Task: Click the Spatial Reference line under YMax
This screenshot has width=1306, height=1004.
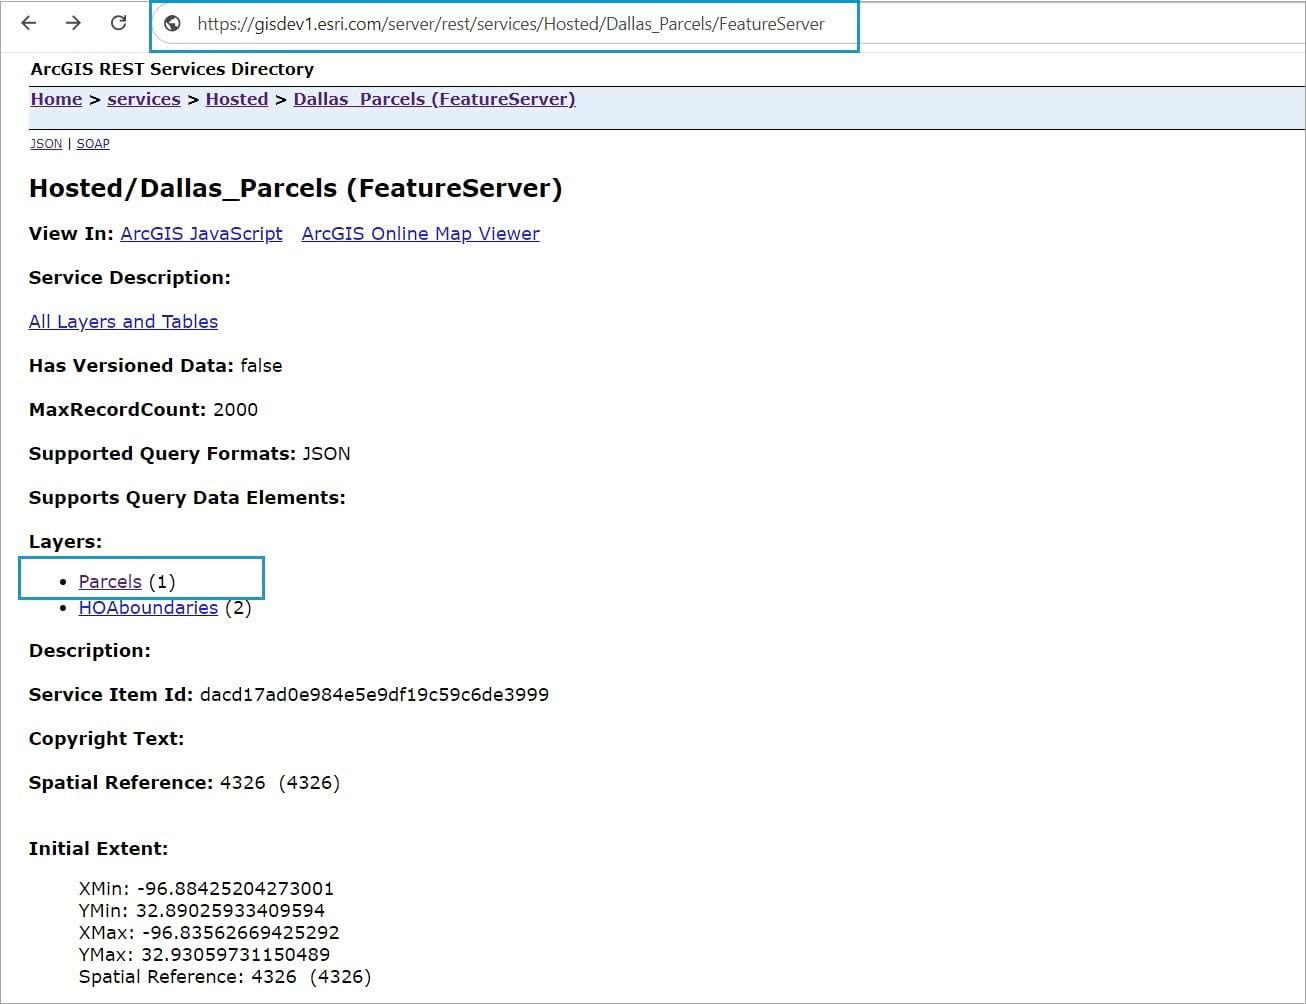Action: [x=225, y=977]
